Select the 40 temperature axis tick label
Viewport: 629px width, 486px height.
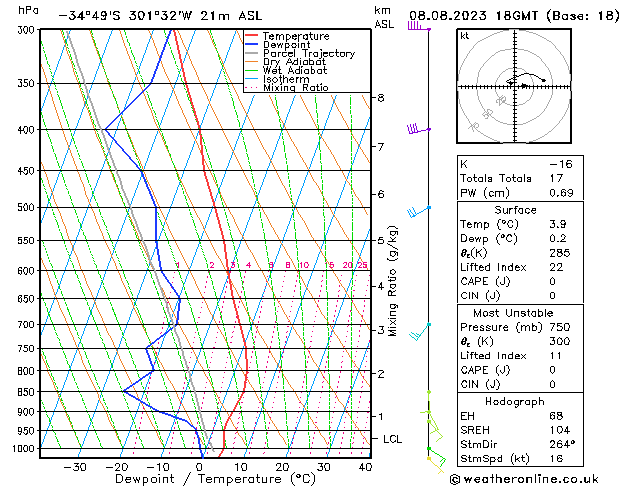pyautogui.click(x=365, y=467)
